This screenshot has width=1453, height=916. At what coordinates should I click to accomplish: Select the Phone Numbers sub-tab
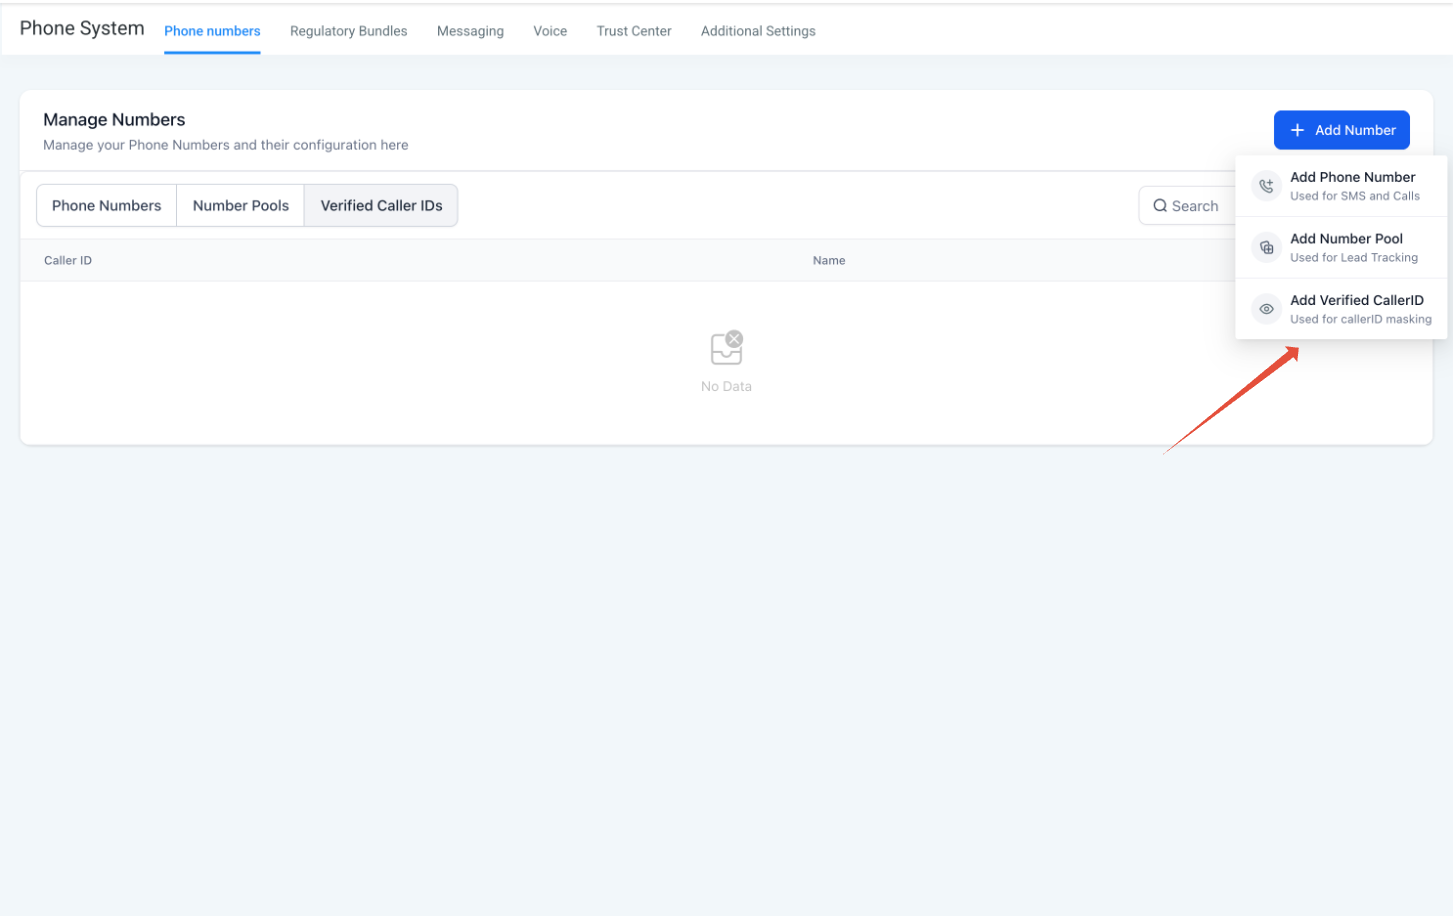point(106,206)
